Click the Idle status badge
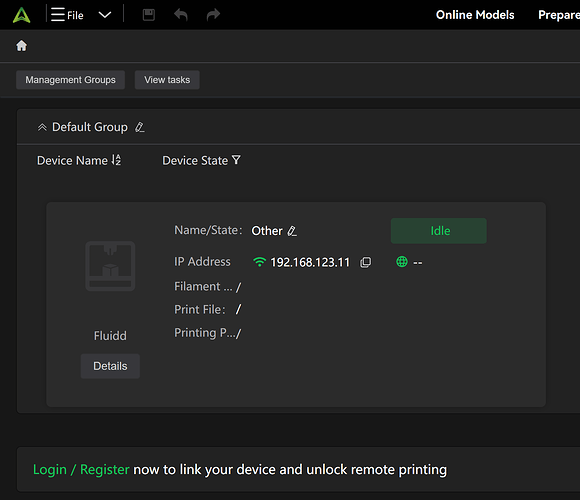Screen dimensions: 580x500 coord(439,231)
